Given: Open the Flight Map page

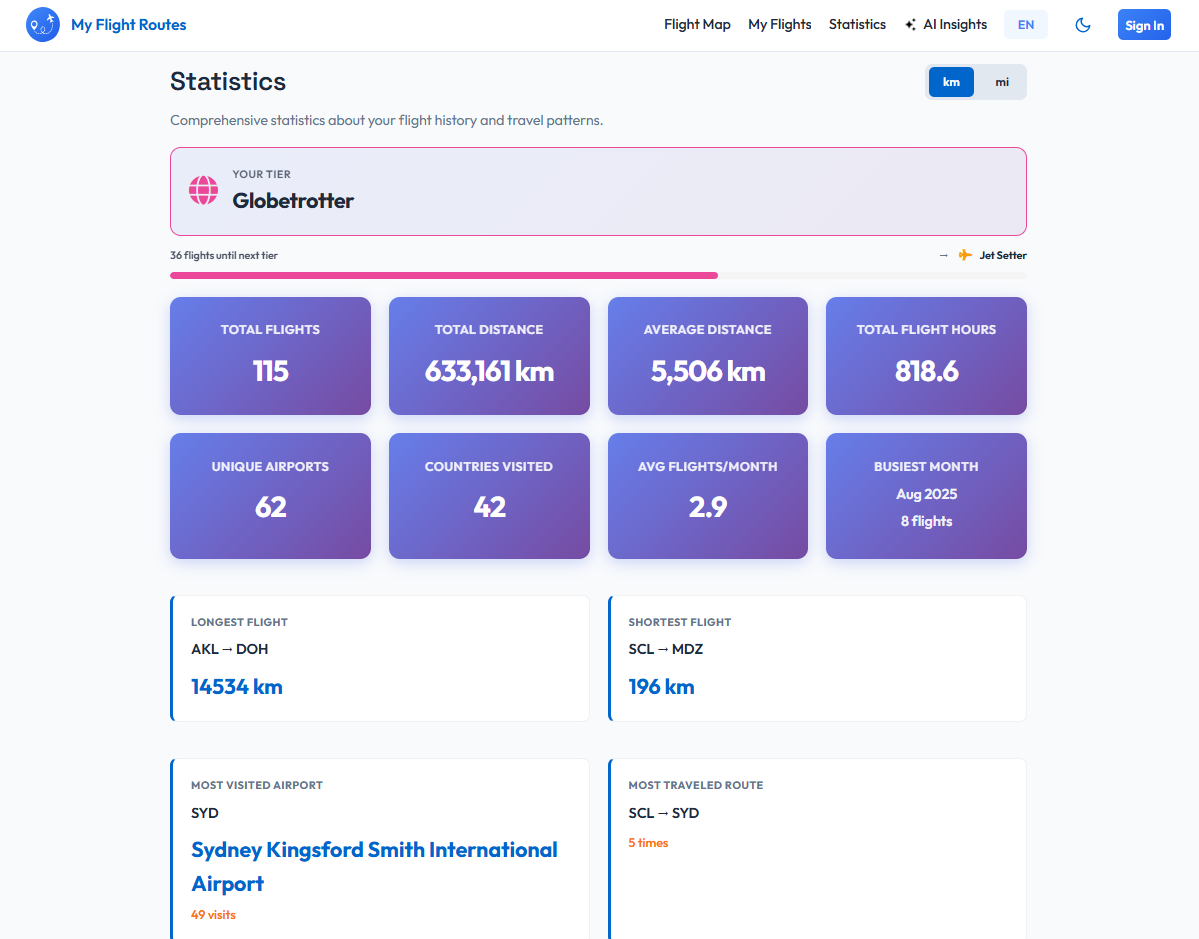Looking at the screenshot, I should coord(697,24).
